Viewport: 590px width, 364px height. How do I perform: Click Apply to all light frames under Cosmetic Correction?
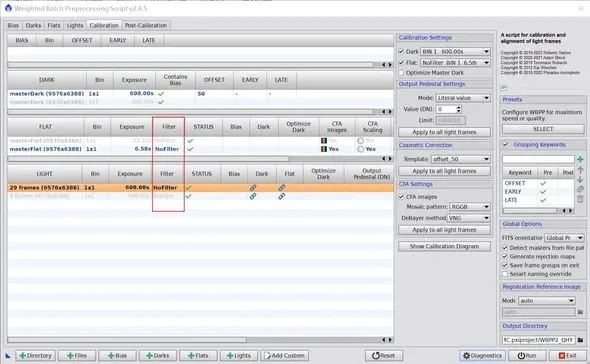444,171
